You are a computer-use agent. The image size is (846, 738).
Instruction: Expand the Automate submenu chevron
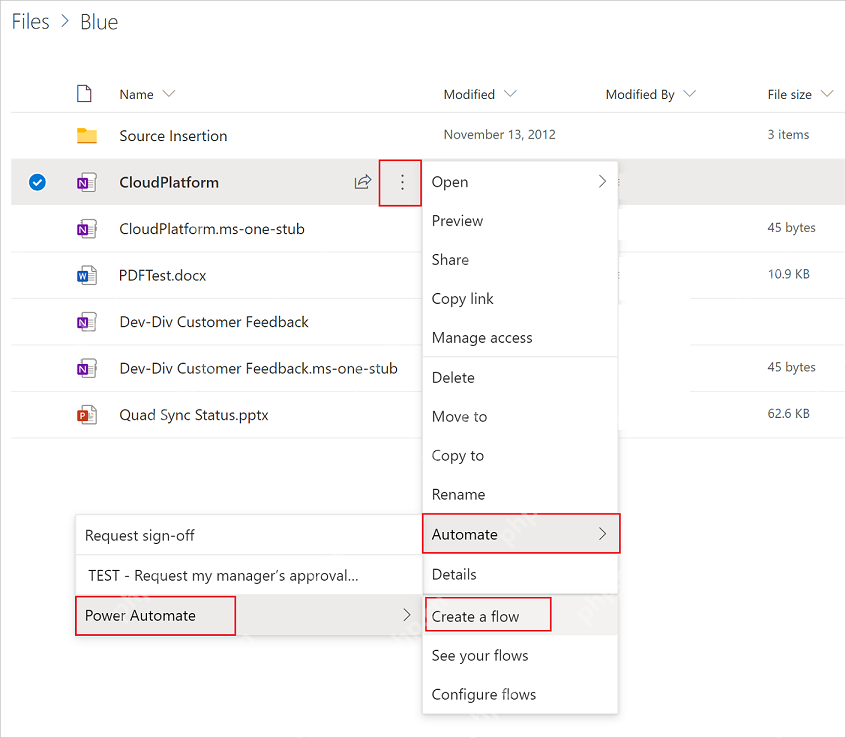tap(603, 534)
